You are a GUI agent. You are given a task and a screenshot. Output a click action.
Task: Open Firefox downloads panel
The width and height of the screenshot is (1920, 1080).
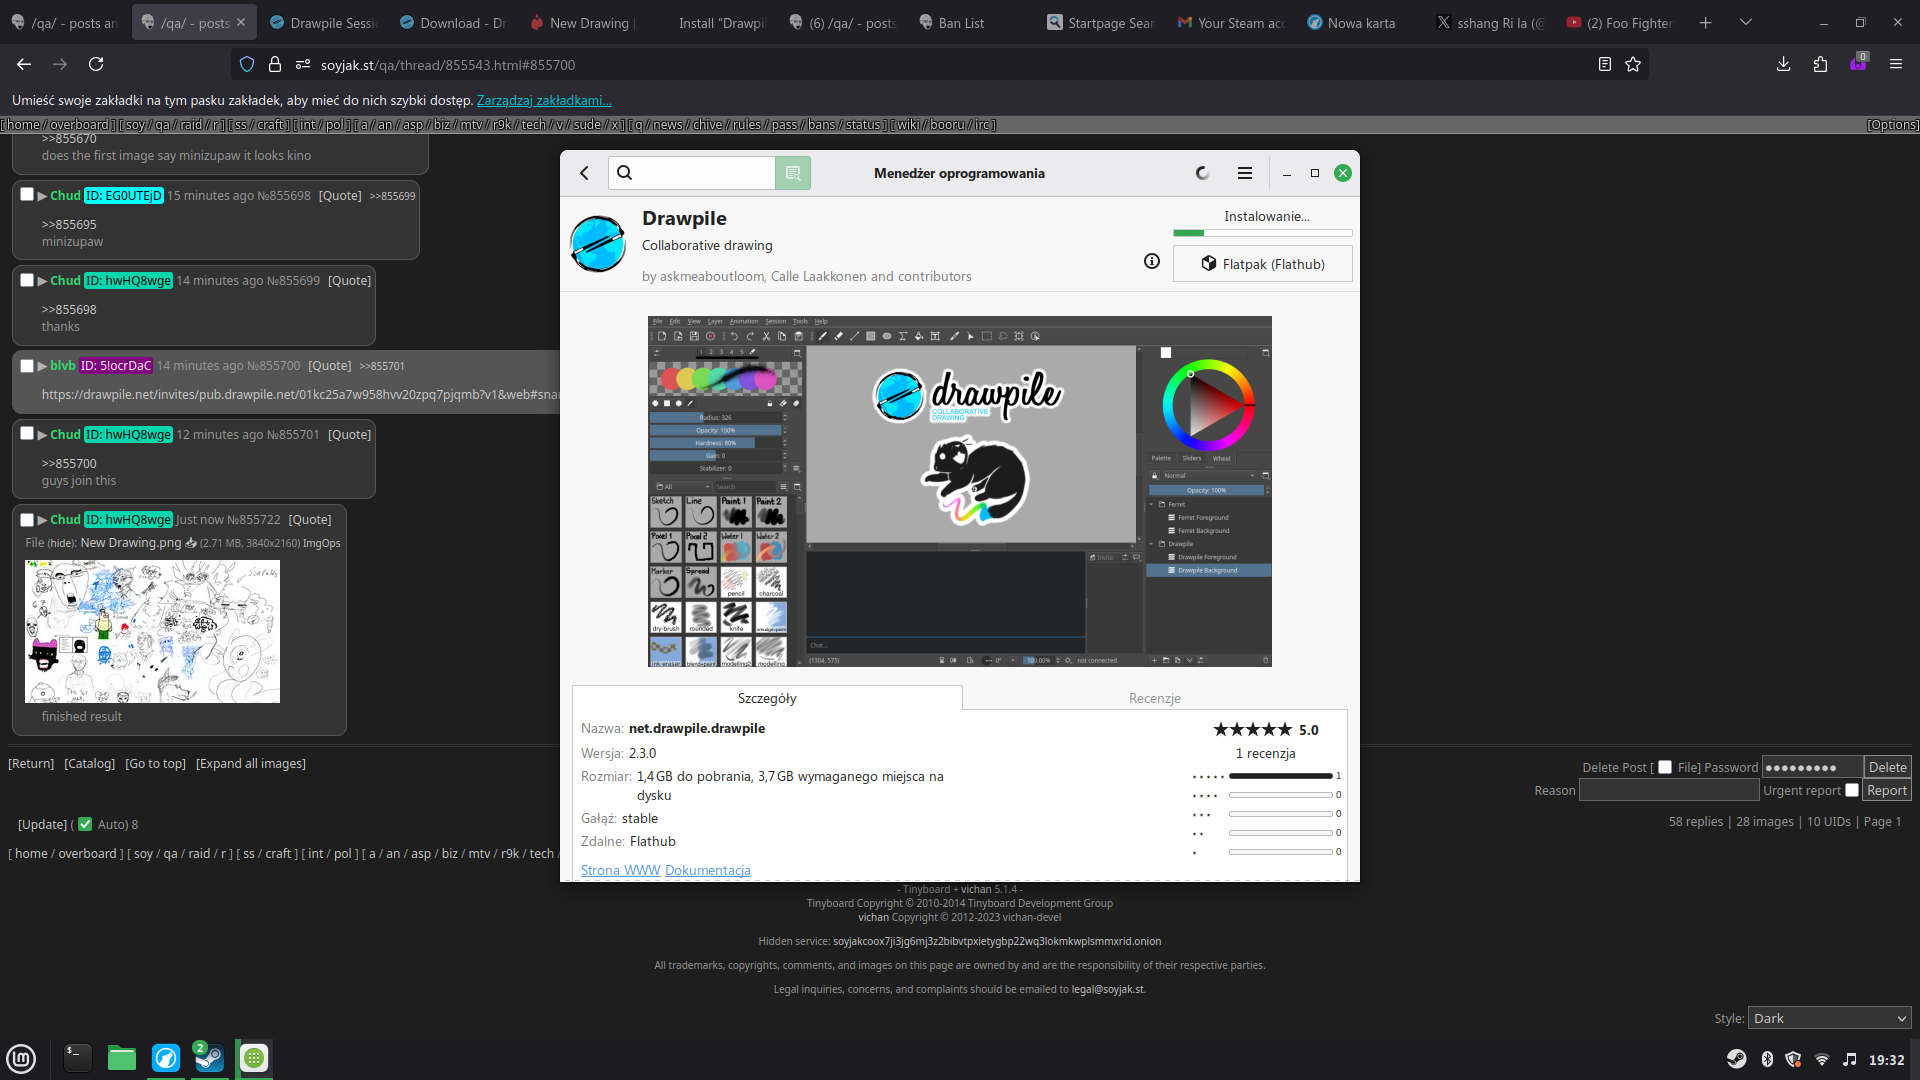[1783, 64]
